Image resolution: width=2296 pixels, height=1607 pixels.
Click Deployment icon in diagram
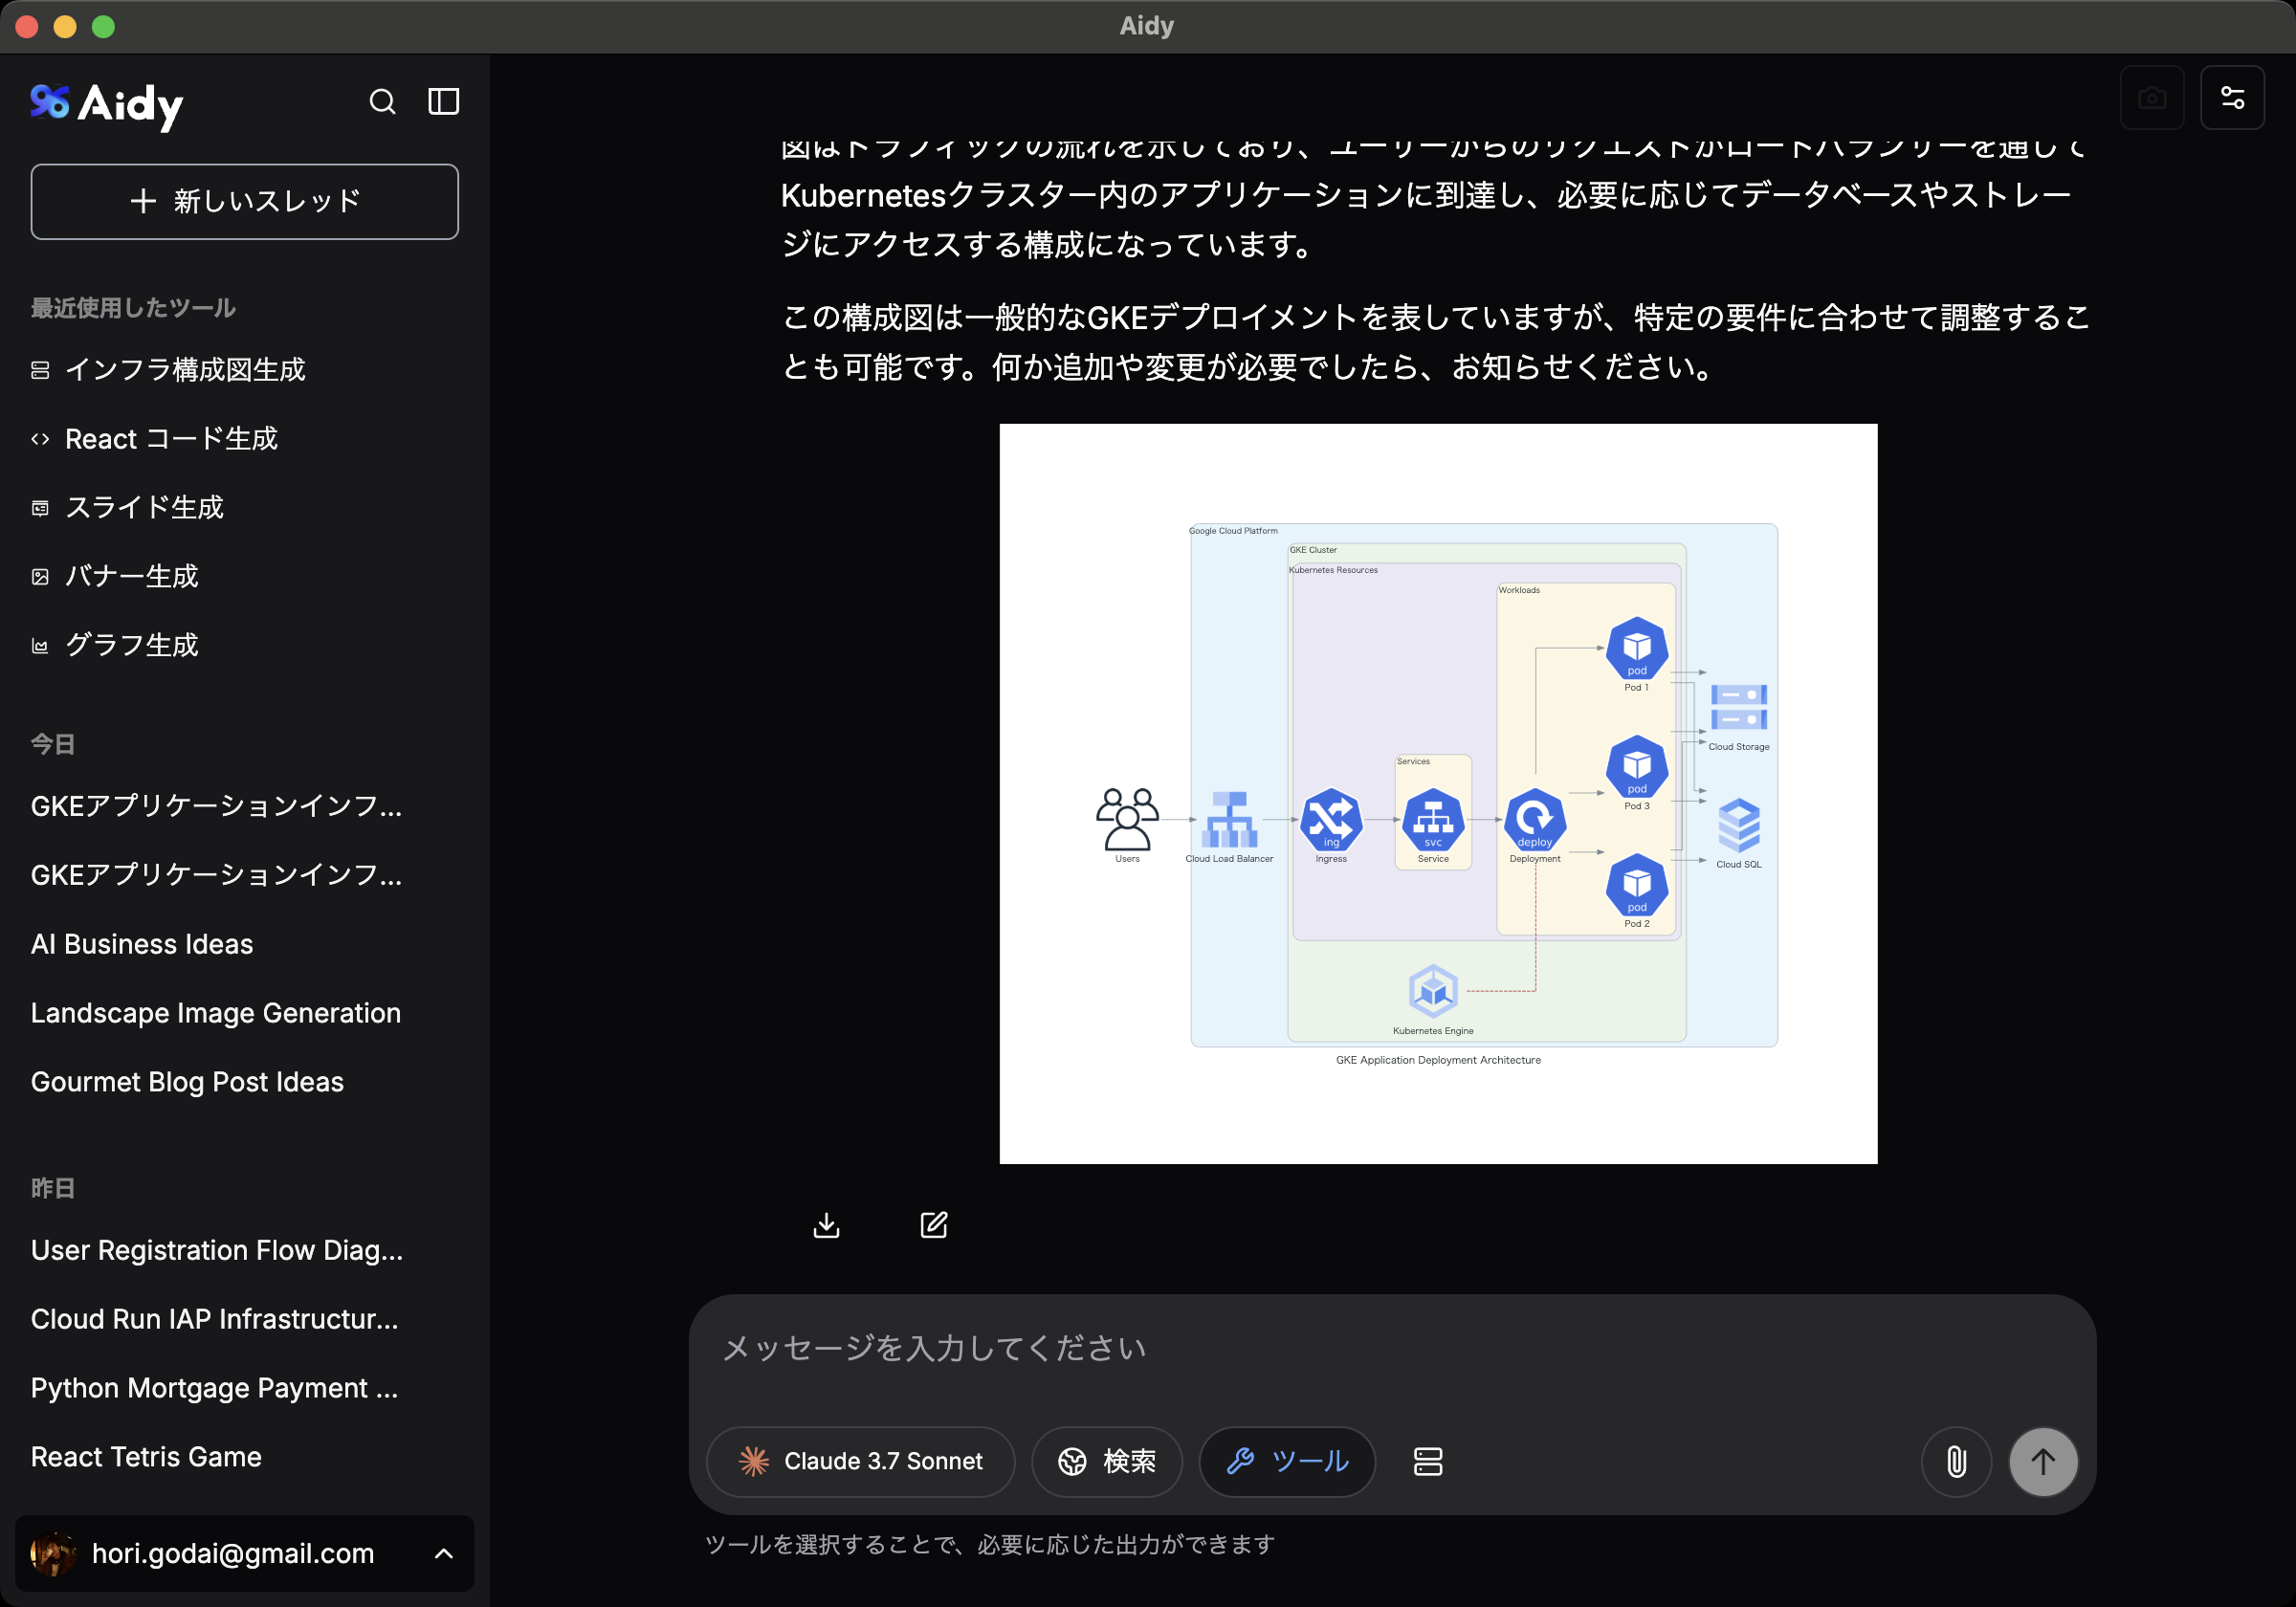(1535, 820)
